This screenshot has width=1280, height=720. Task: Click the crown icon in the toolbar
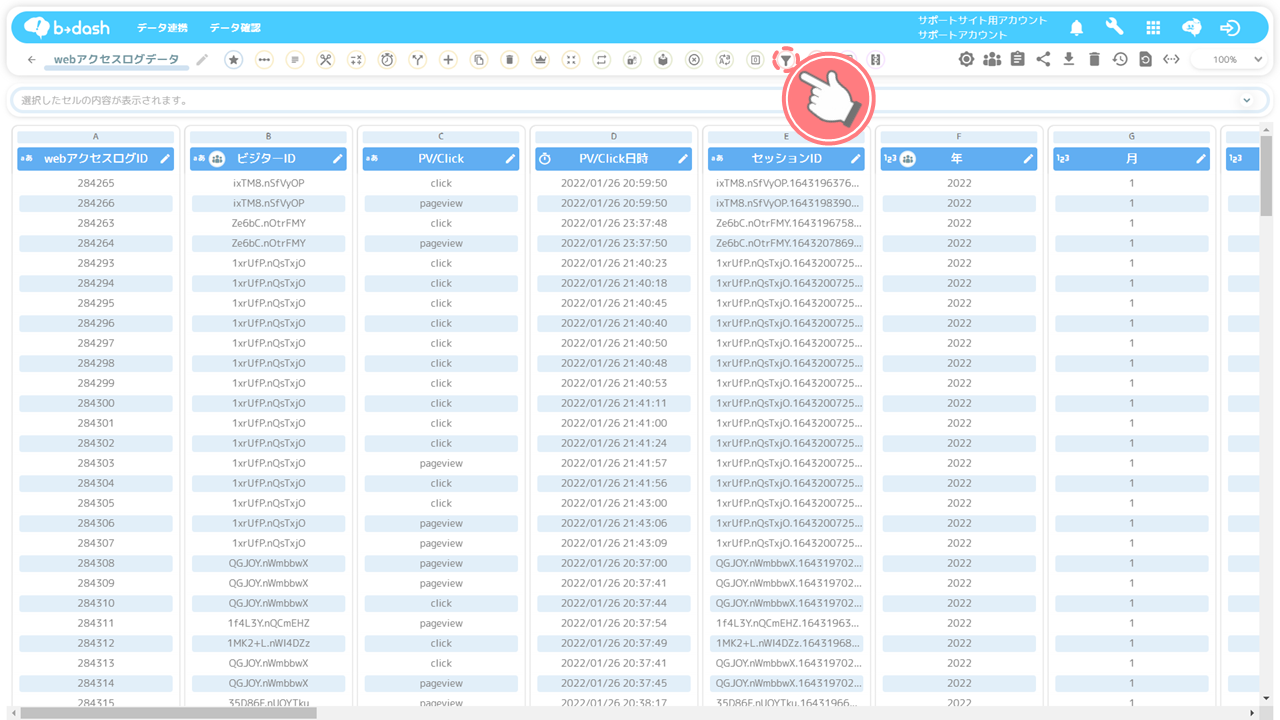(x=540, y=60)
